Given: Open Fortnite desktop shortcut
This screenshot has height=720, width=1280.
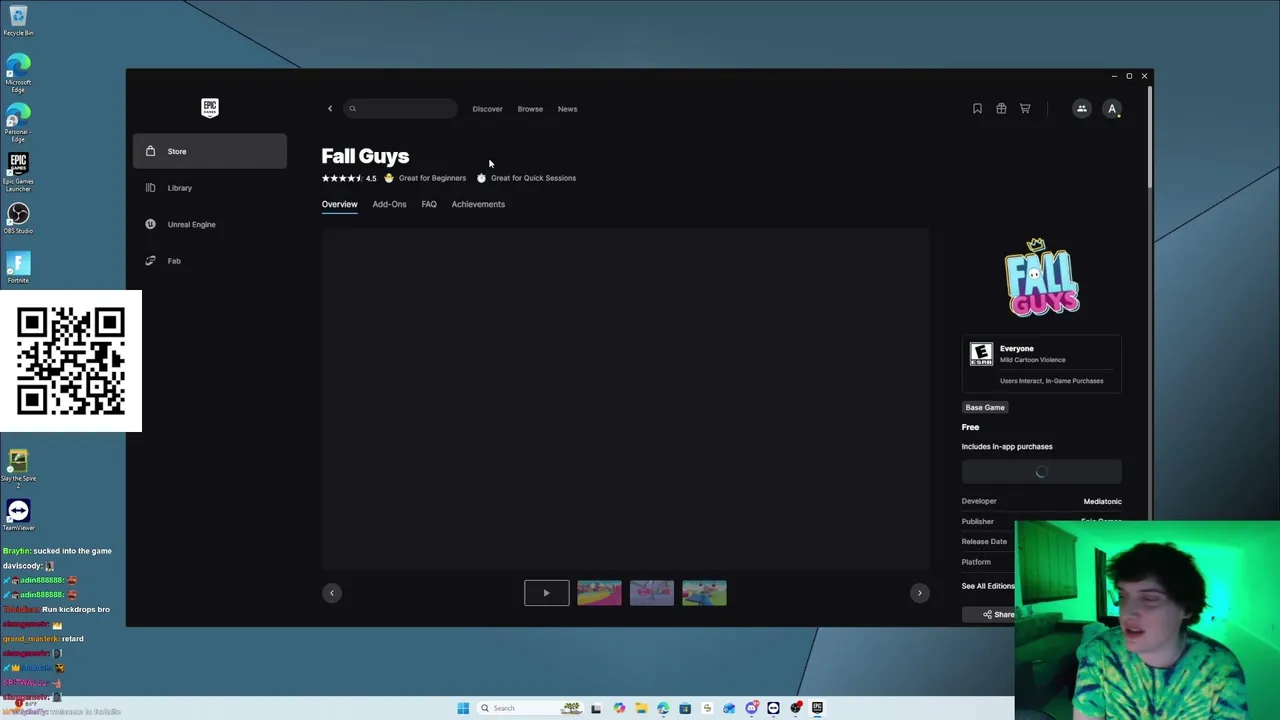Looking at the screenshot, I should pyautogui.click(x=18, y=268).
